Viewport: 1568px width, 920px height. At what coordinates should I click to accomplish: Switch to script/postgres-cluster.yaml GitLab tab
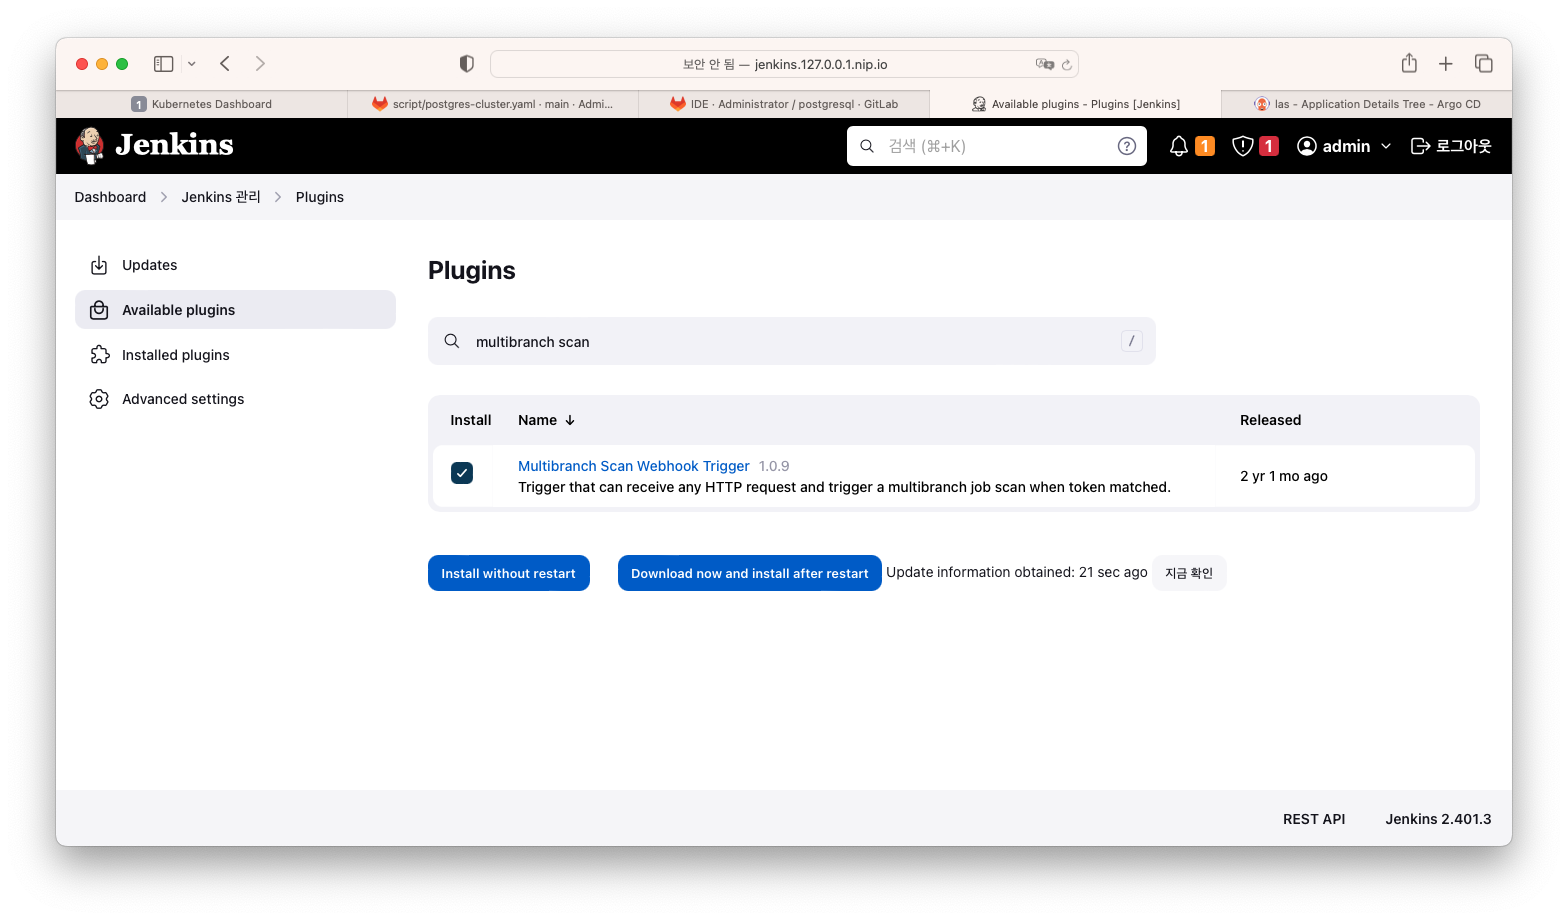pos(493,104)
